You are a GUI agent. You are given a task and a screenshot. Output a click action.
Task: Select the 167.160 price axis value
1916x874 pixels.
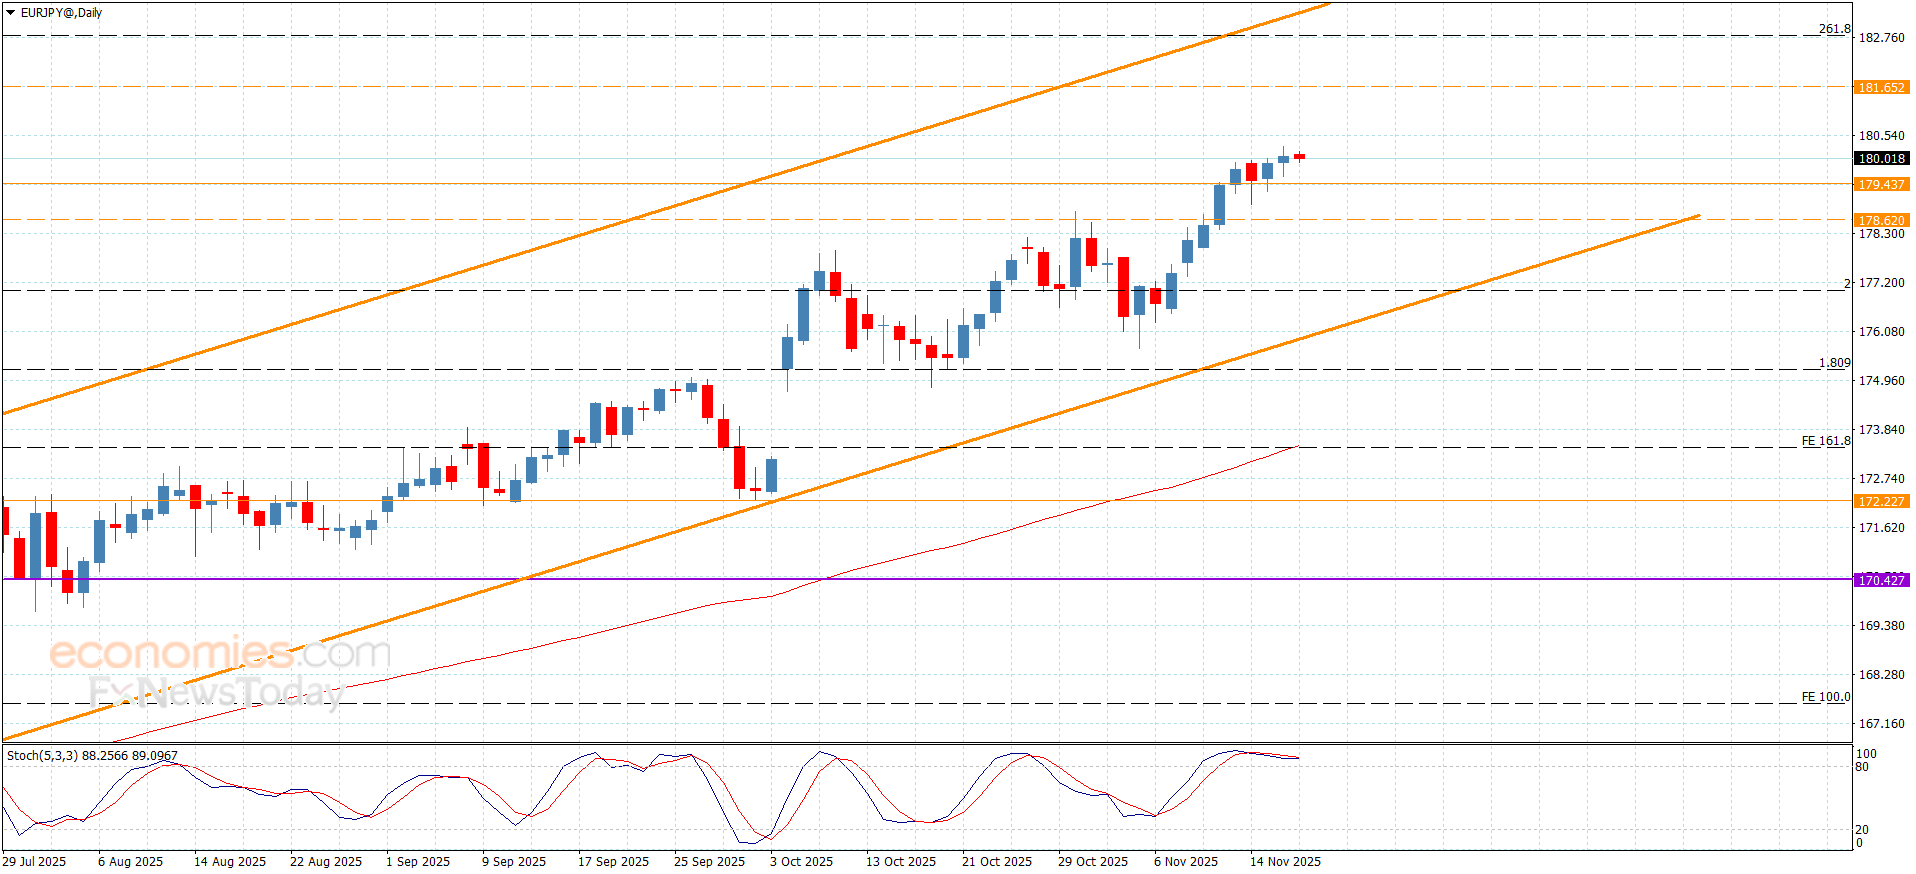(x=1881, y=724)
